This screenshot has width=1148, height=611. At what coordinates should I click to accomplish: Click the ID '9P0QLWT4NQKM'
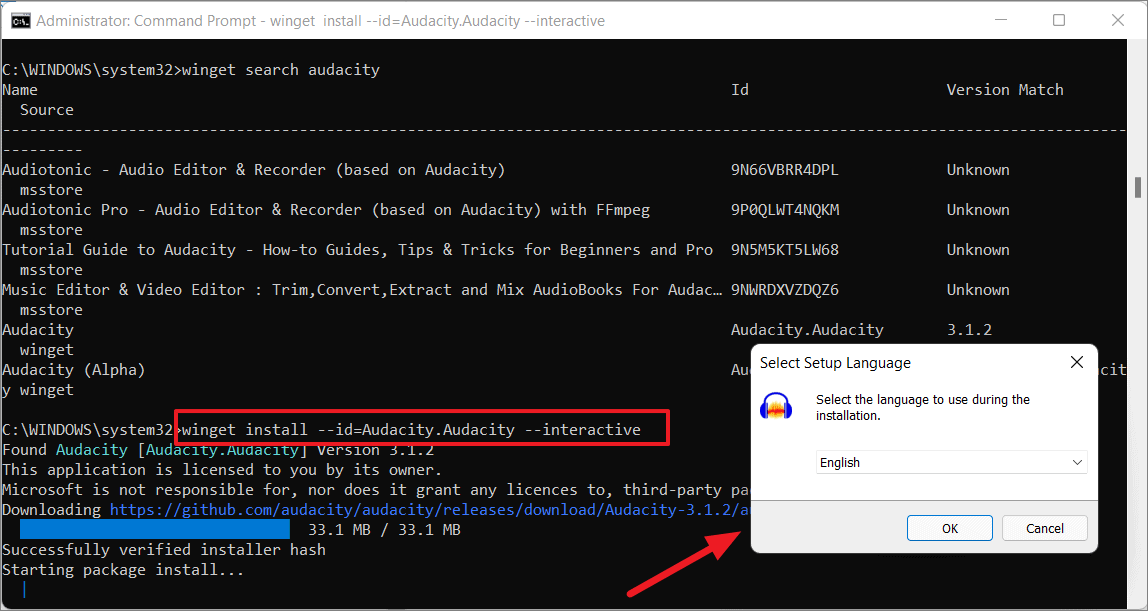pyautogui.click(x=784, y=210)
